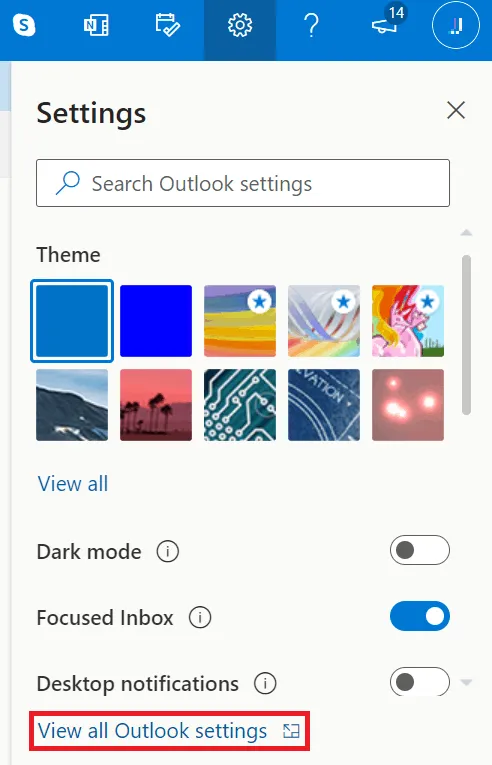492x765 pixels.
Task: Open Skype from the top bar
Action: [x=24, y=24]
